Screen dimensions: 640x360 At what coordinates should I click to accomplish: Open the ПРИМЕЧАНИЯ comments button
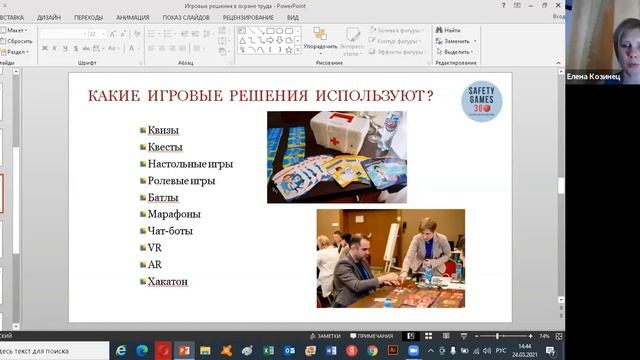click(371, 336)
